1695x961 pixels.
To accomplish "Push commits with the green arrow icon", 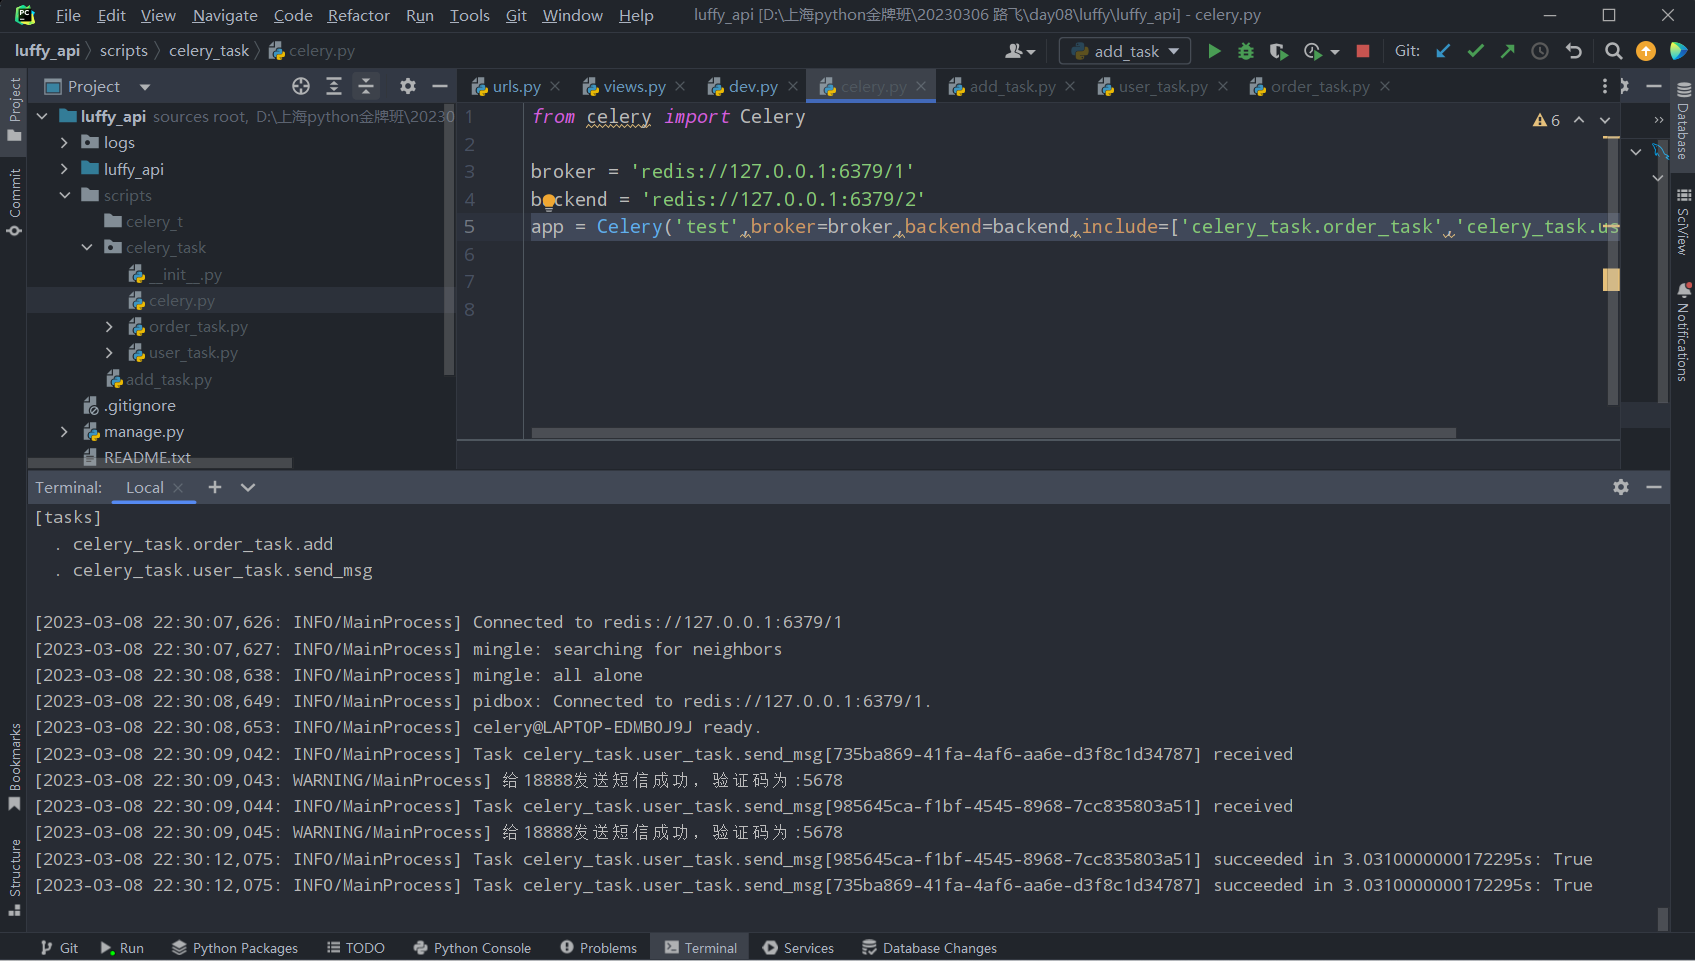I will click(x=1507, y=51).
